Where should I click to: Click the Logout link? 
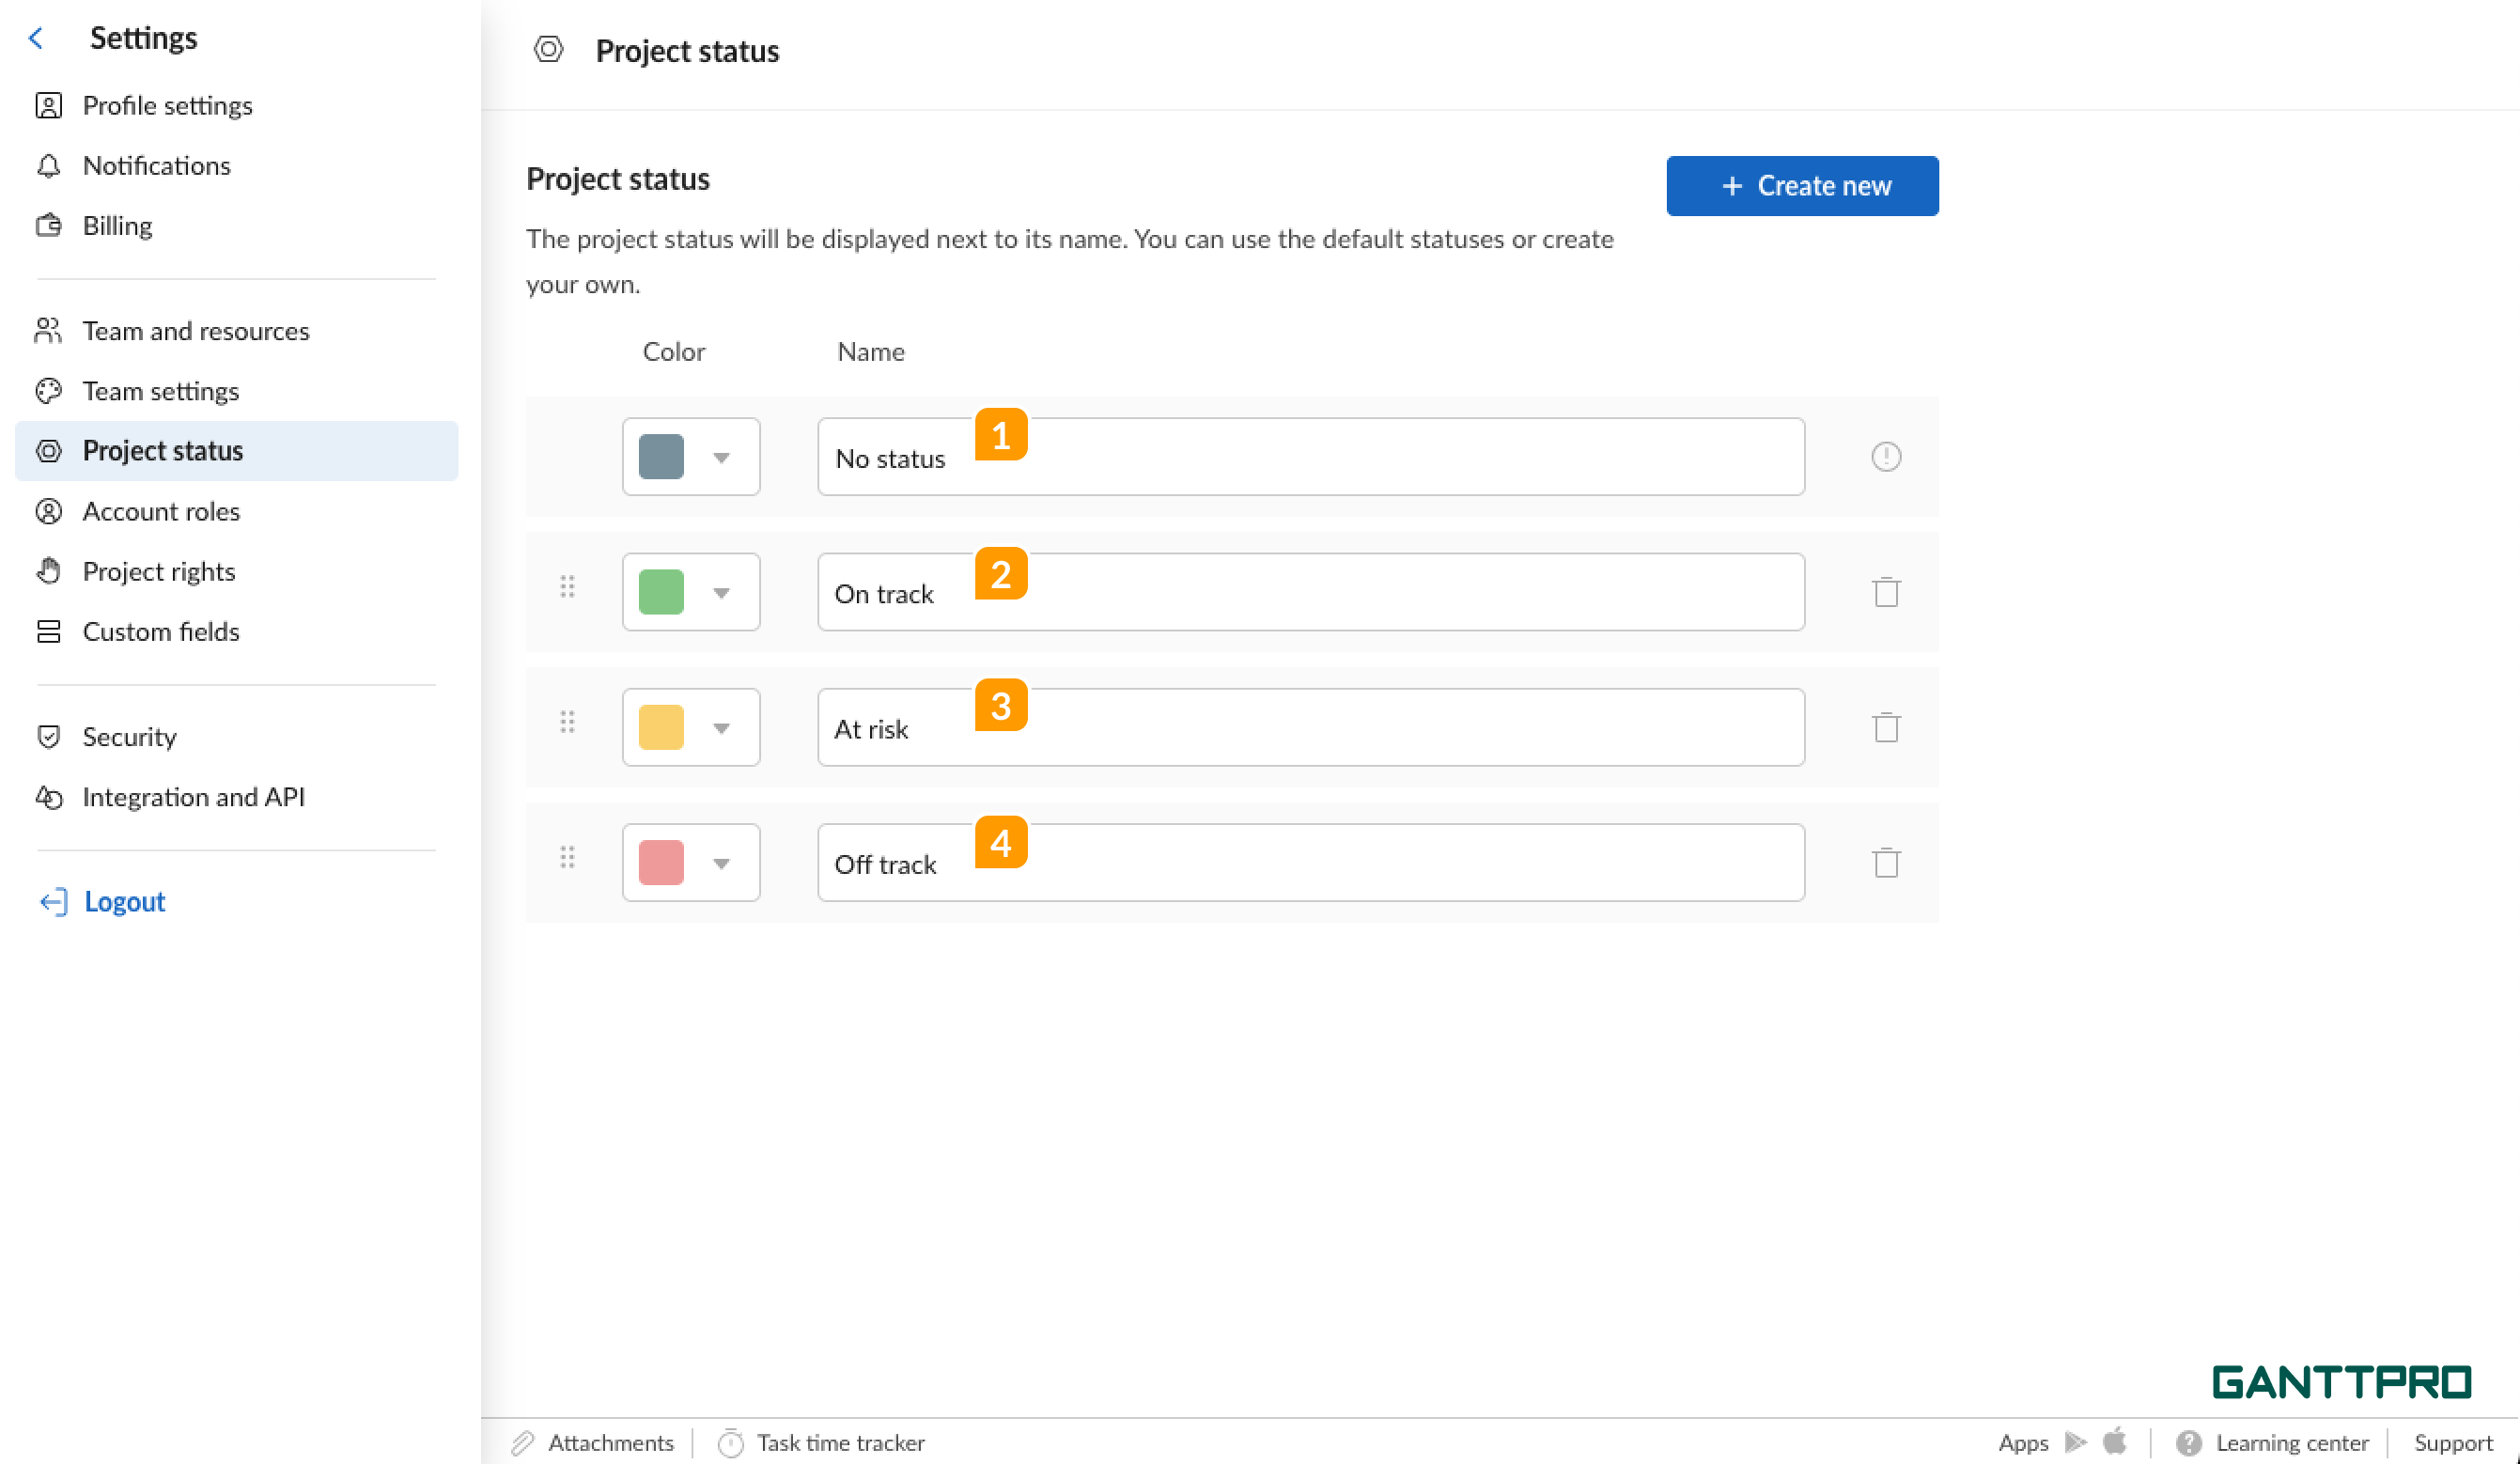pyautogui.click(x=124, y=901)
